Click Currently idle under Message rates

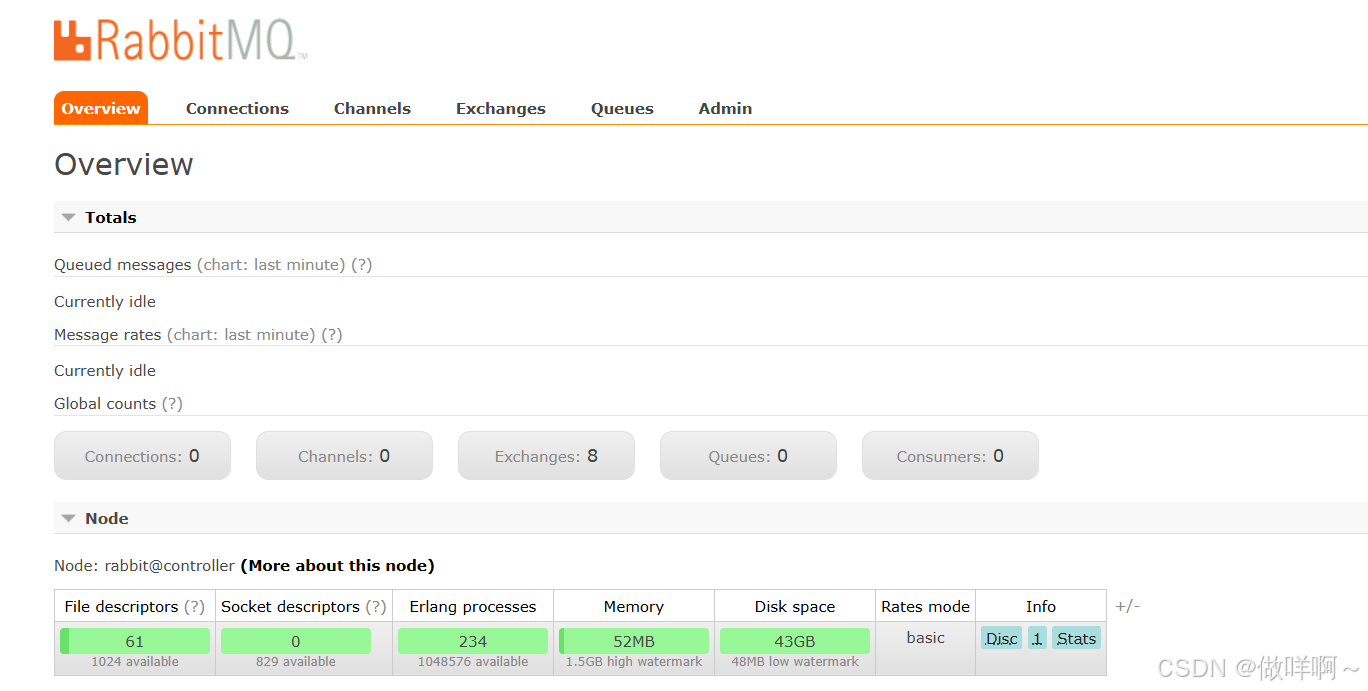coord(105,370)
